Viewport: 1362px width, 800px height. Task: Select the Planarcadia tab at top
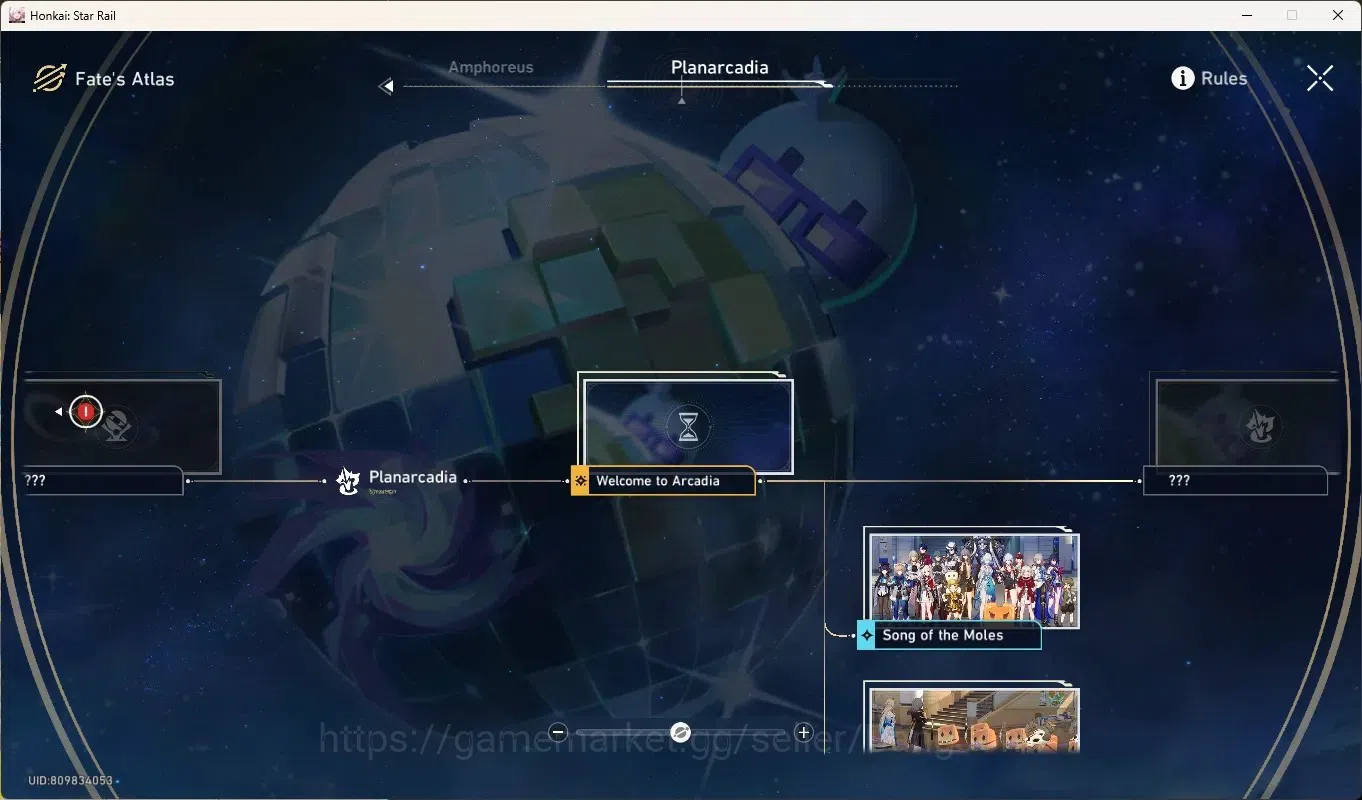[x=720, y=67]
